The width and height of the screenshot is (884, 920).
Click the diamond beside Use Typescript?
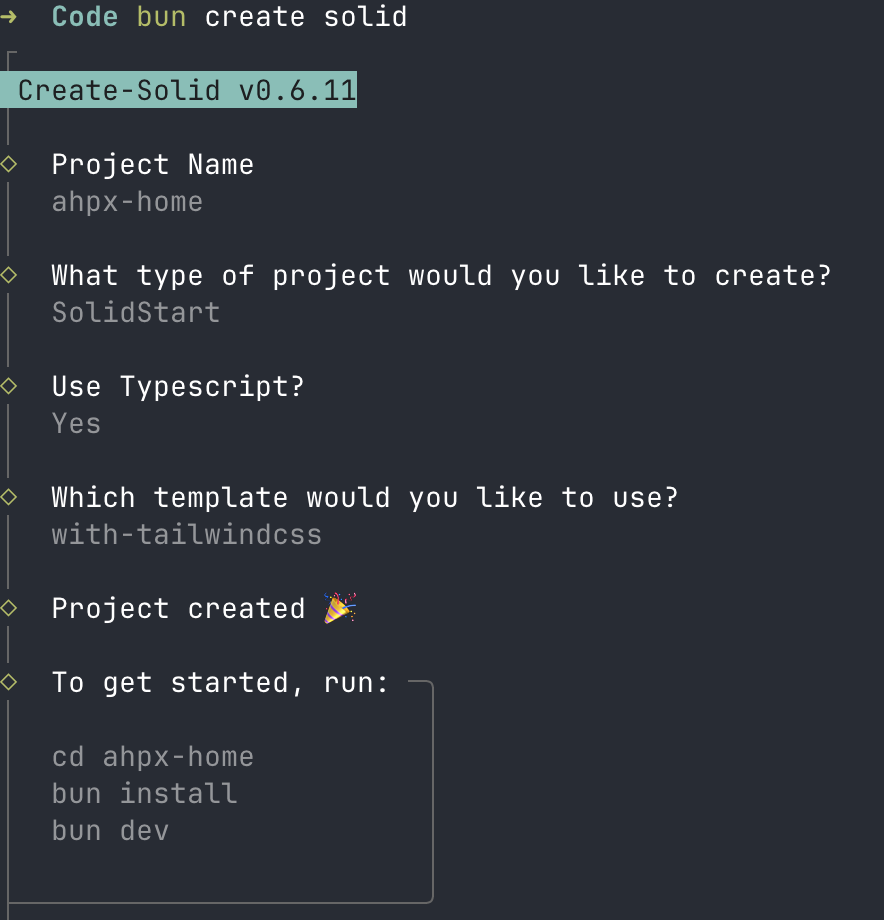click(x=9, y=386)
